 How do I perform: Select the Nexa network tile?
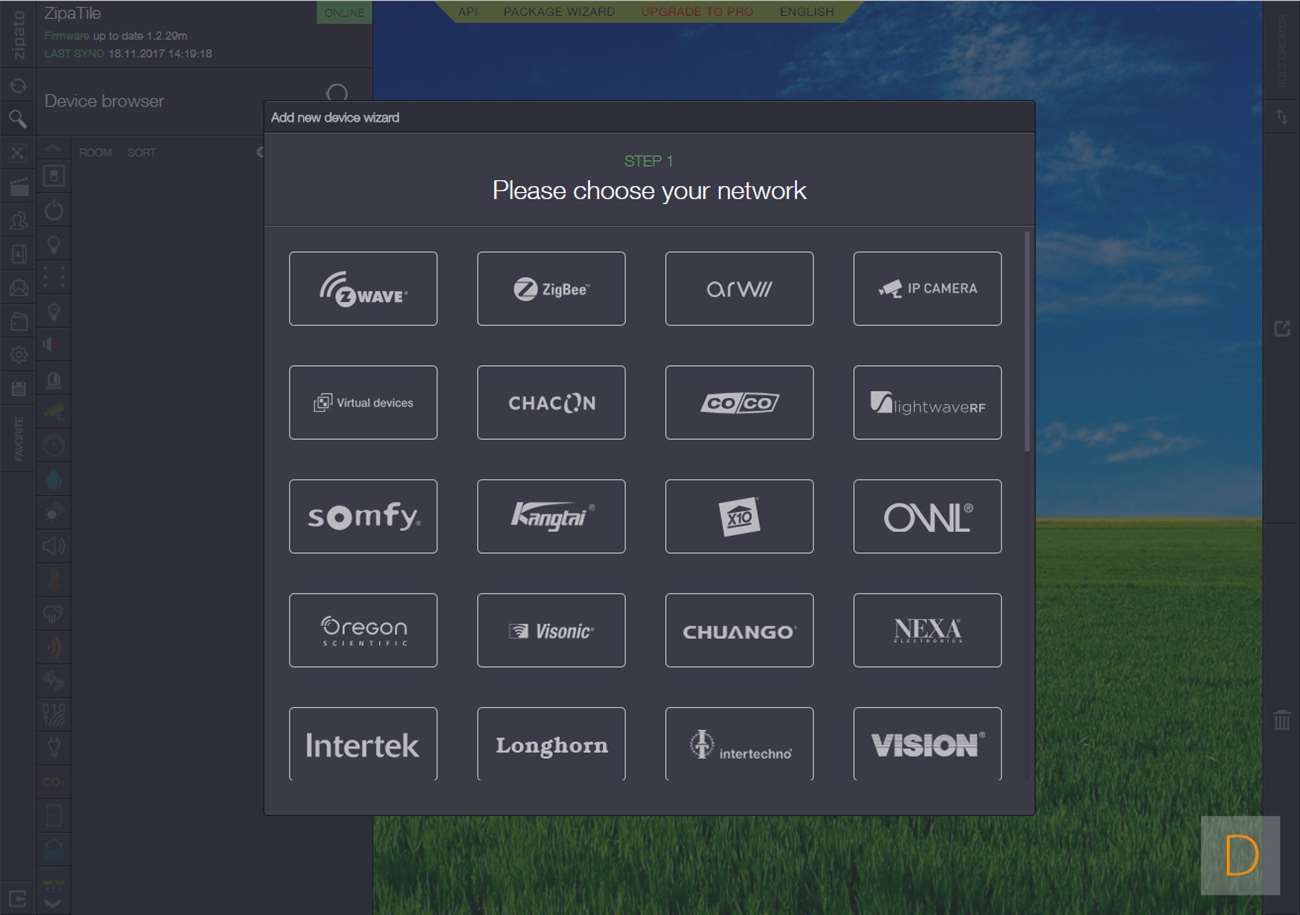[927, 630]
